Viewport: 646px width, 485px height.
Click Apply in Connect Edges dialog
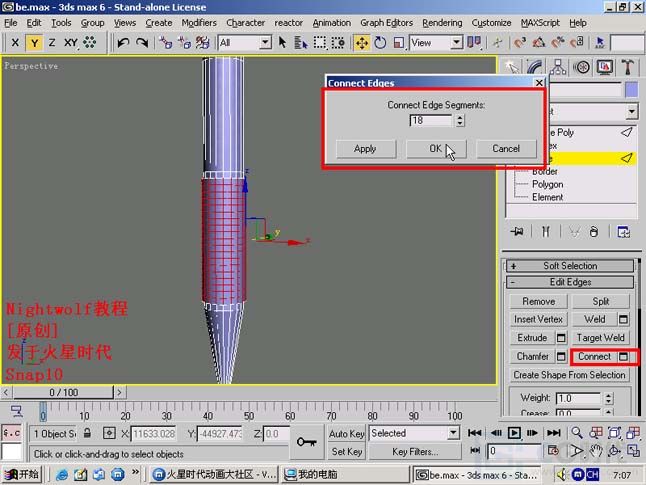(365, 149)
